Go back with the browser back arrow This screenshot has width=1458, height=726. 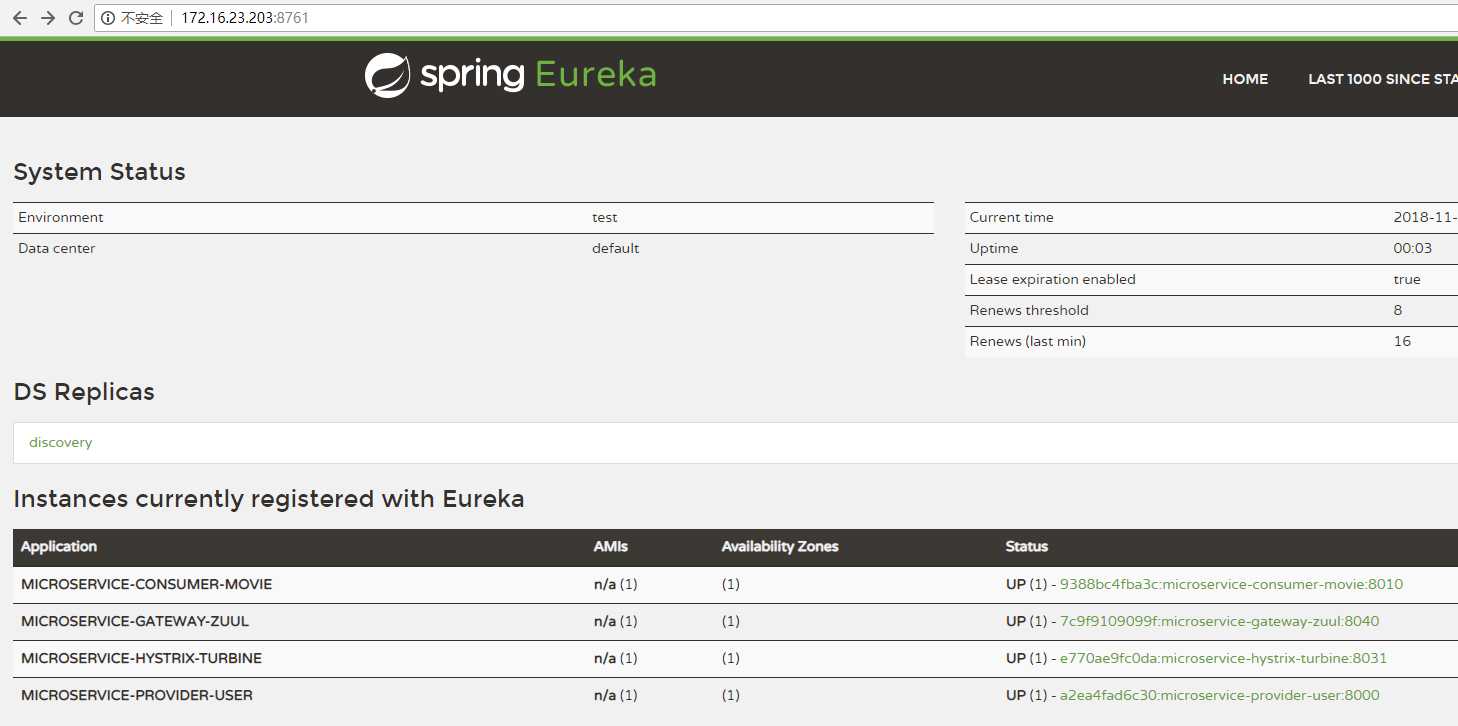tap(20, 18)
